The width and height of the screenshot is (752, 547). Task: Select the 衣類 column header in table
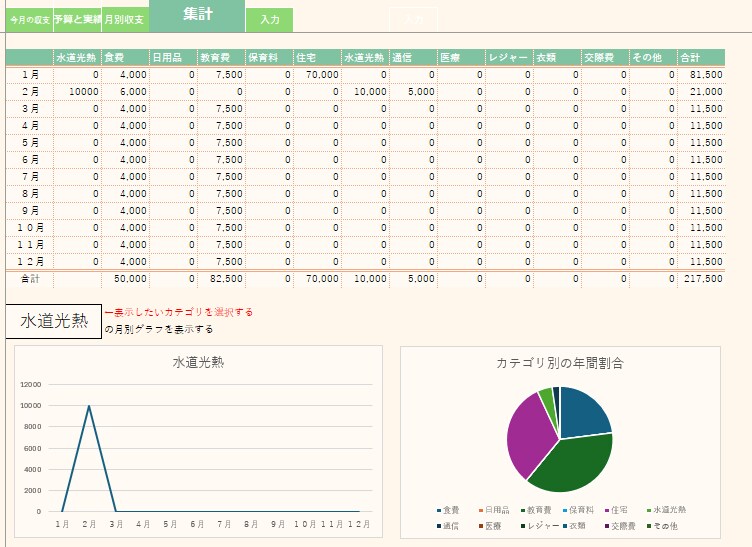[557, 58]
